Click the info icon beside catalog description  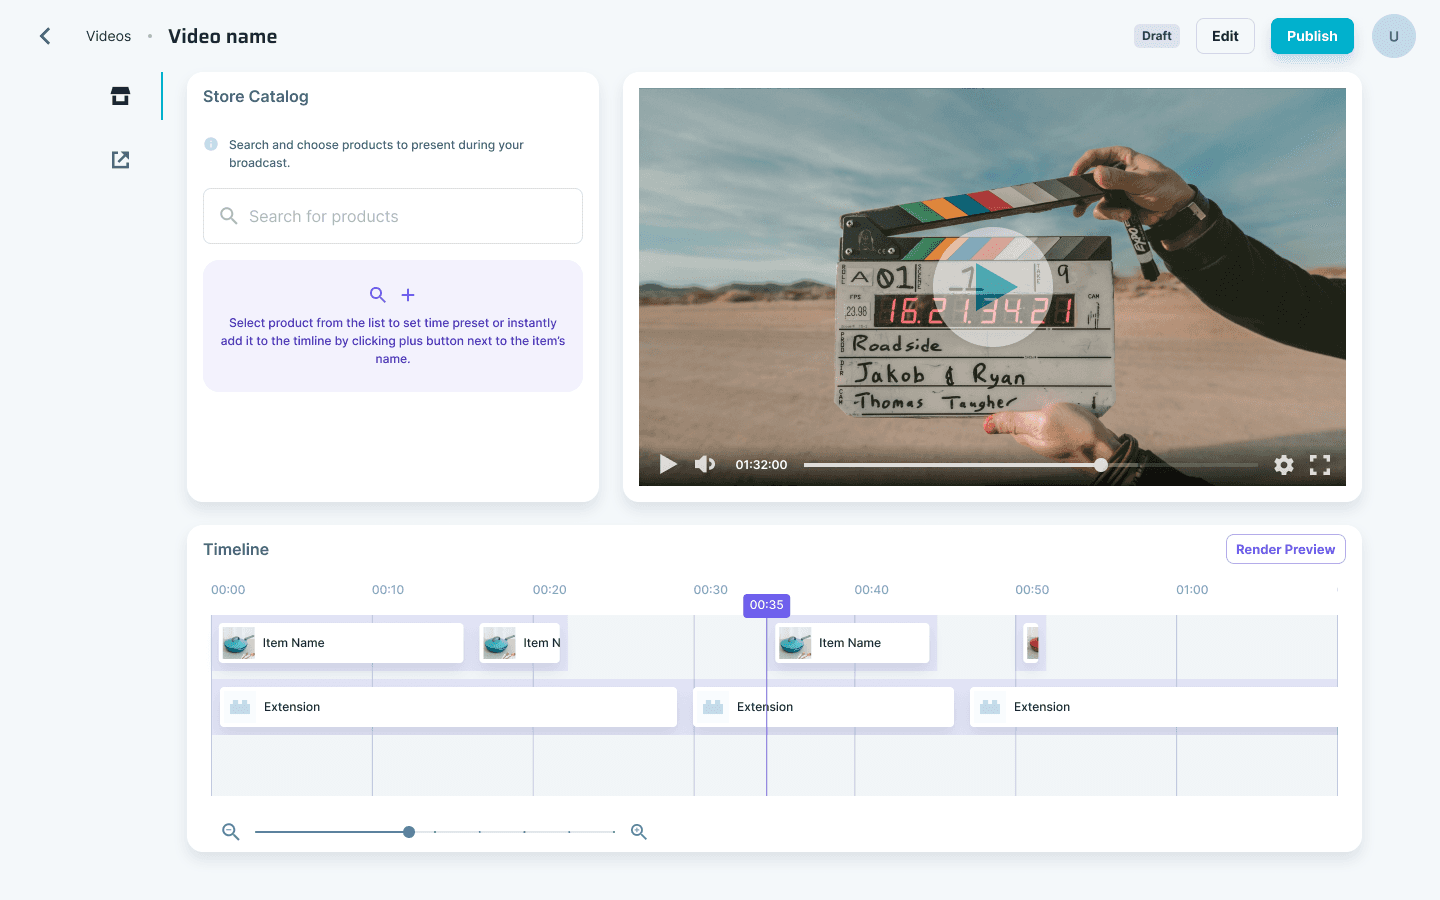[211, 144]
